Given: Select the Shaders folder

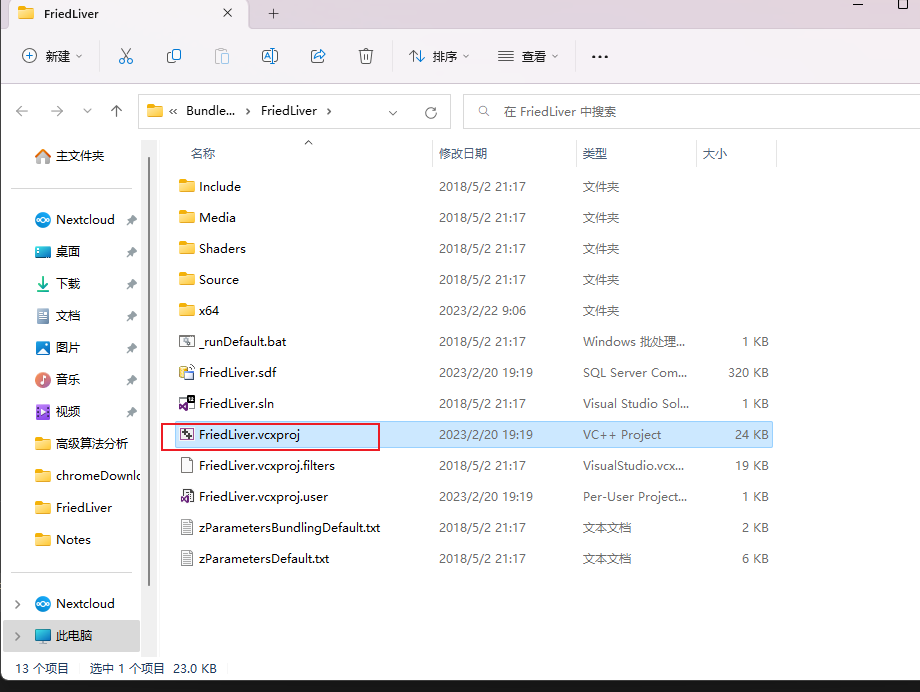Looking at the screenshot, I should pyautogui.click(x=474, y=249).
